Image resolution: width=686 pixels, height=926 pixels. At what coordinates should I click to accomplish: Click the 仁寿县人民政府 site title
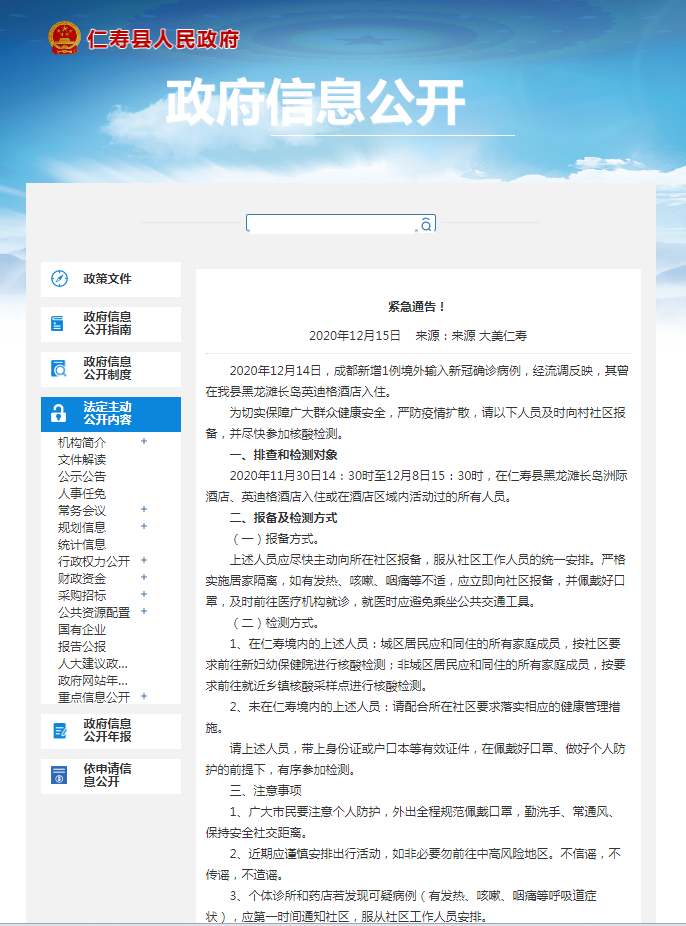click(163, 39)
